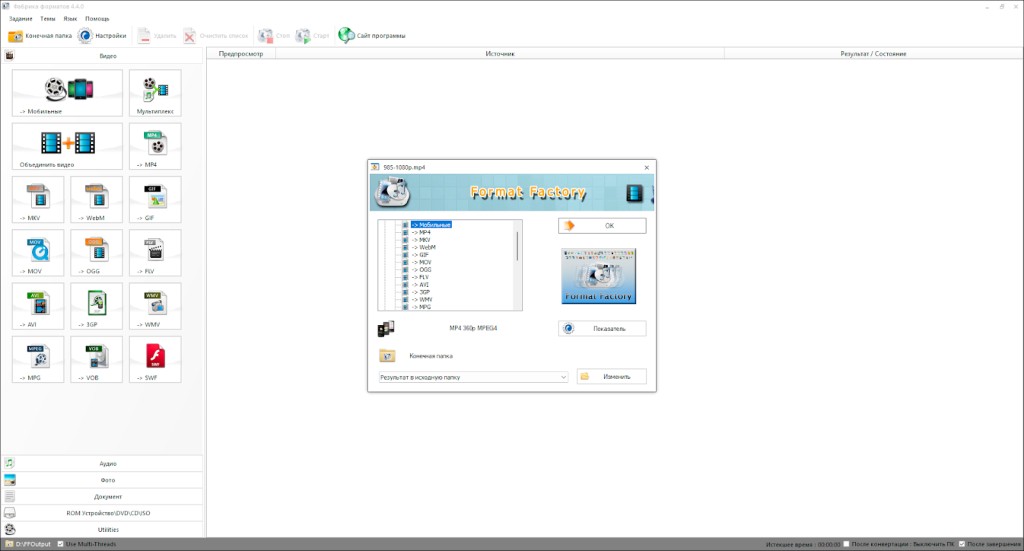This screenshot has width=1024, height=551.
Task: Choose the -> OGG format tile
Action: point(96,253)
